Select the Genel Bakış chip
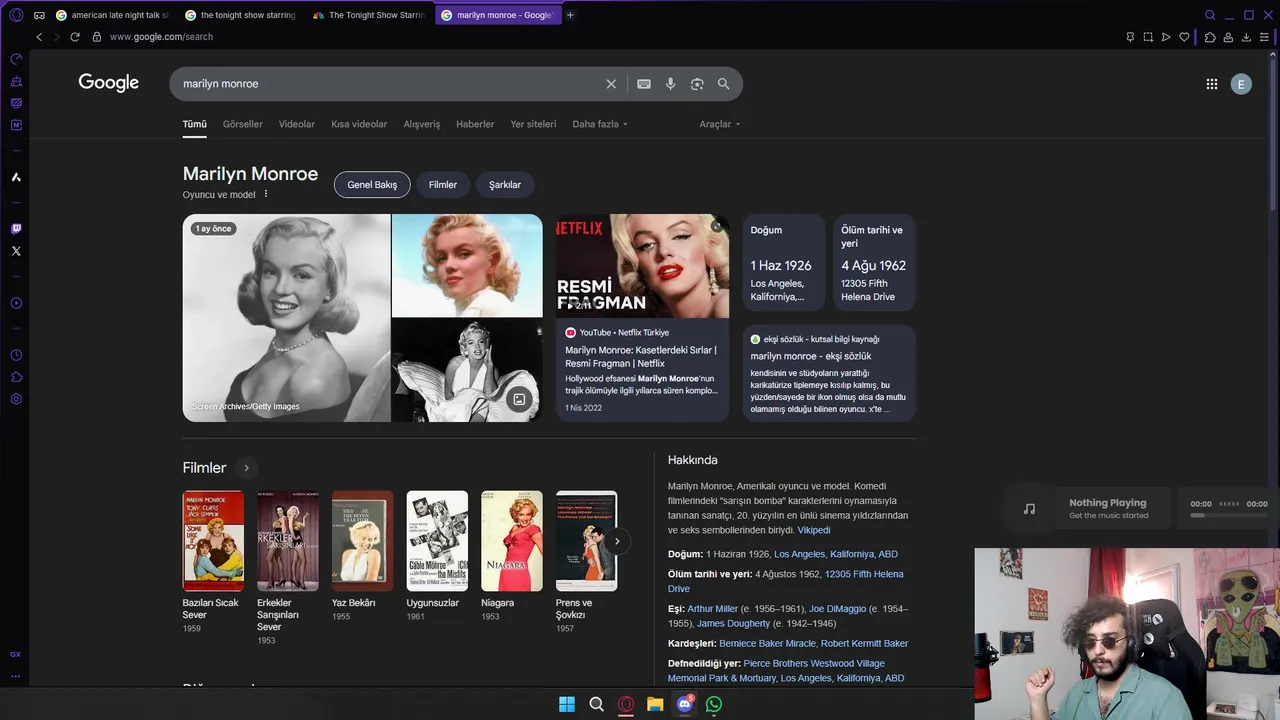The image size is (1280, 720). click(x=372, y=185)
